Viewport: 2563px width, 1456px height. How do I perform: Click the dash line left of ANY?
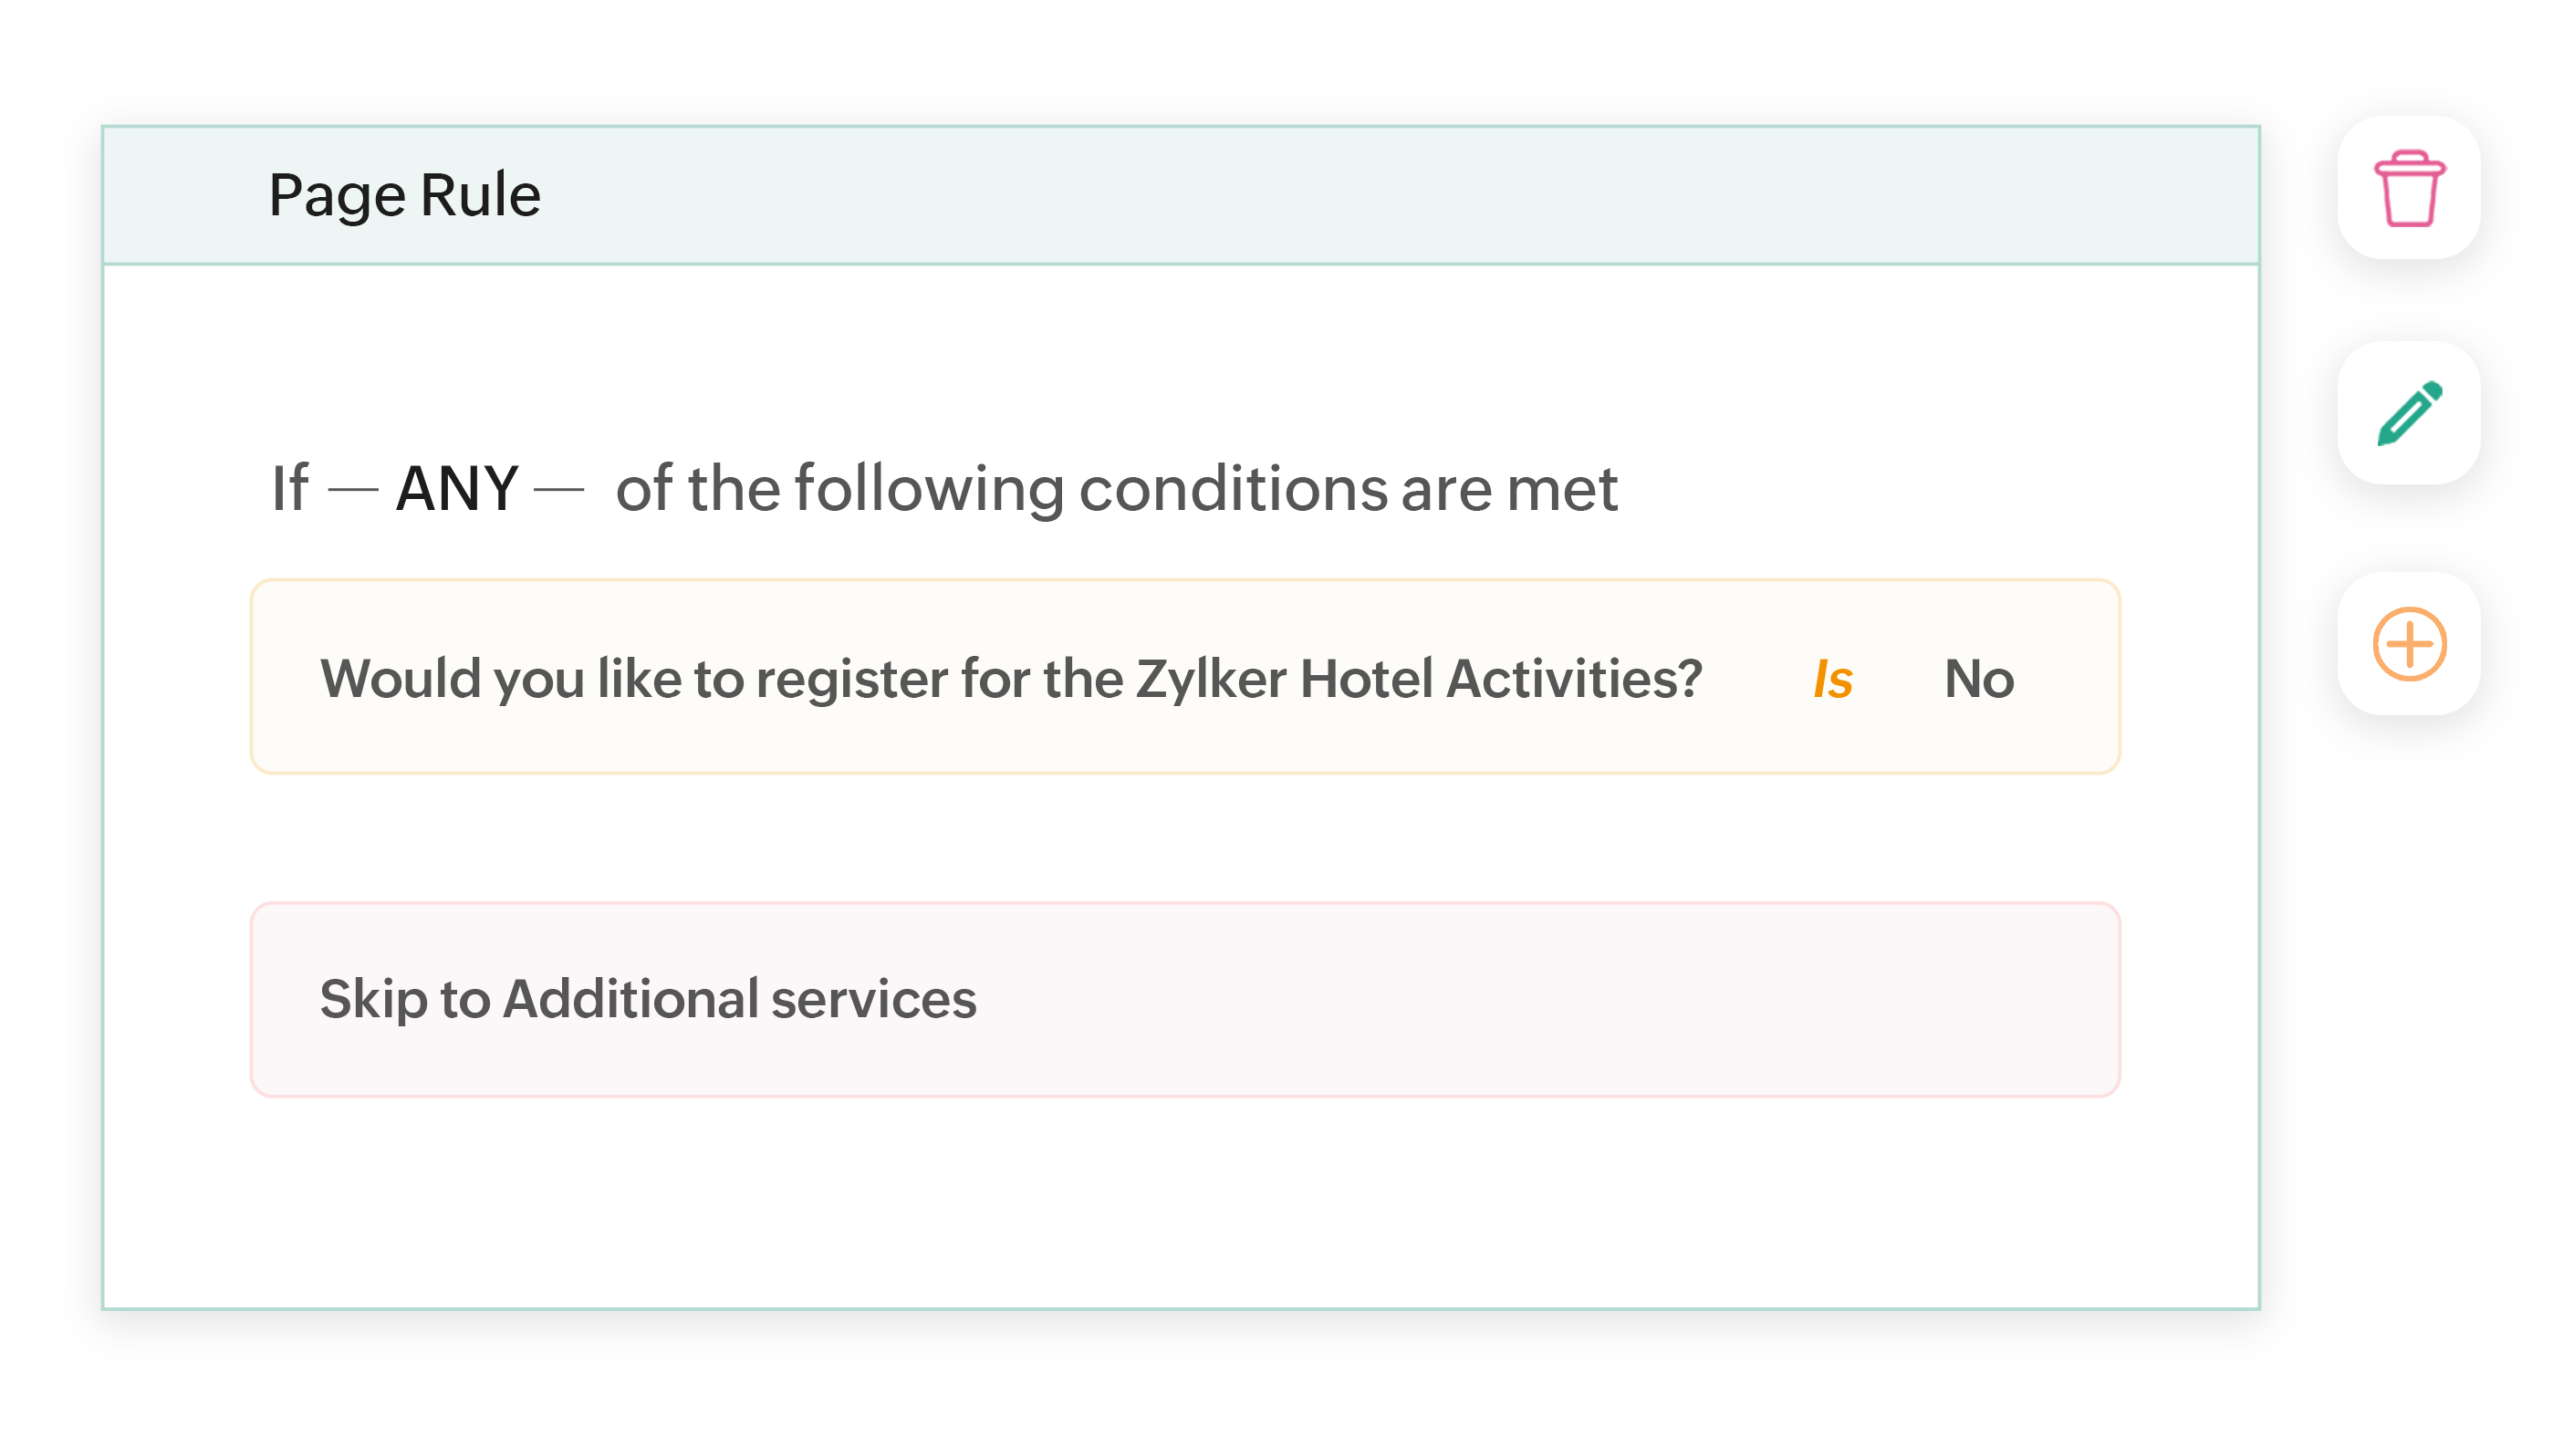click(x=352, y=490)
